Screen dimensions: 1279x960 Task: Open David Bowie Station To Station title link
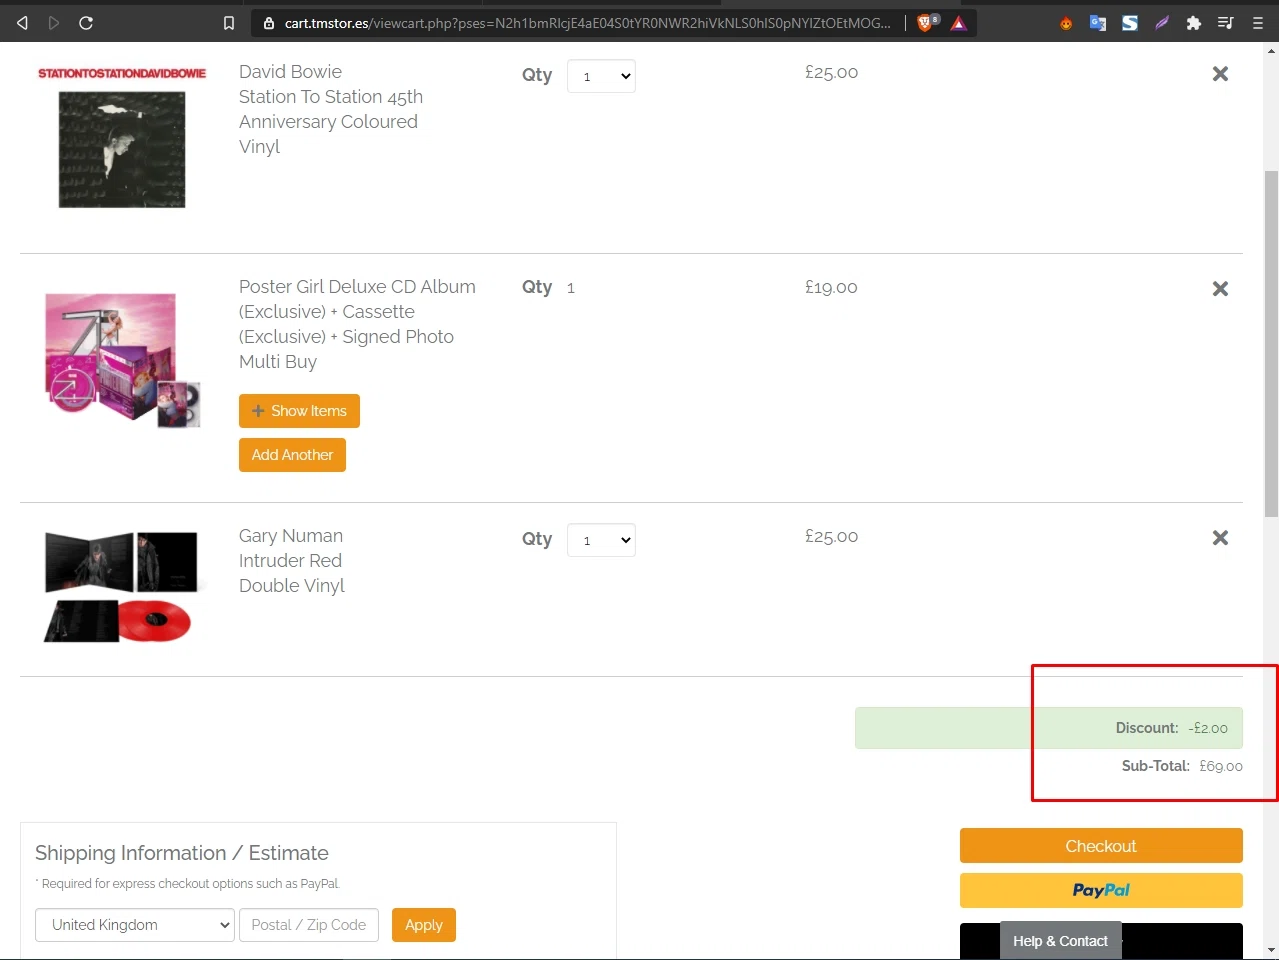tap(331, 109)
